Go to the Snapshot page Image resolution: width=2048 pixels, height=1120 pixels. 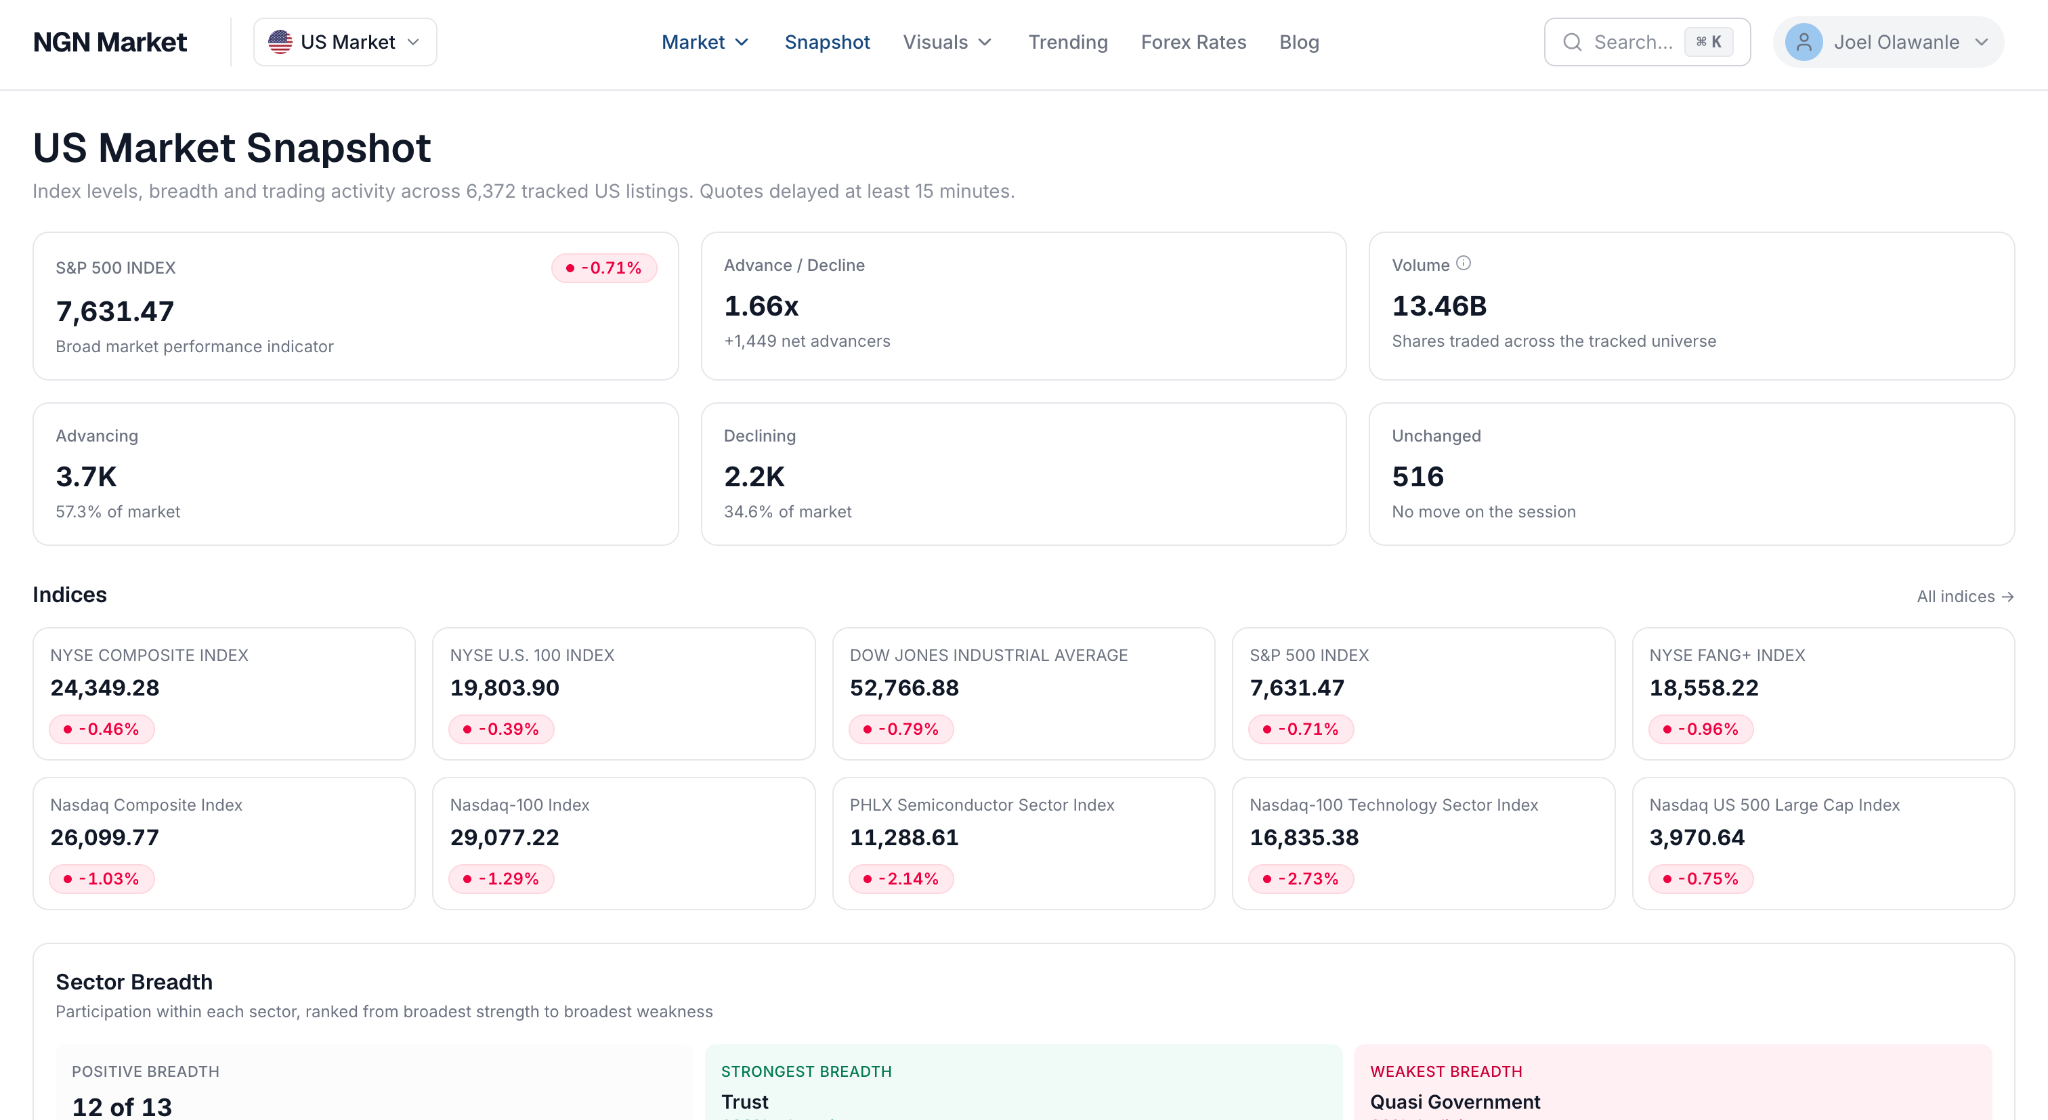point(827,42)
